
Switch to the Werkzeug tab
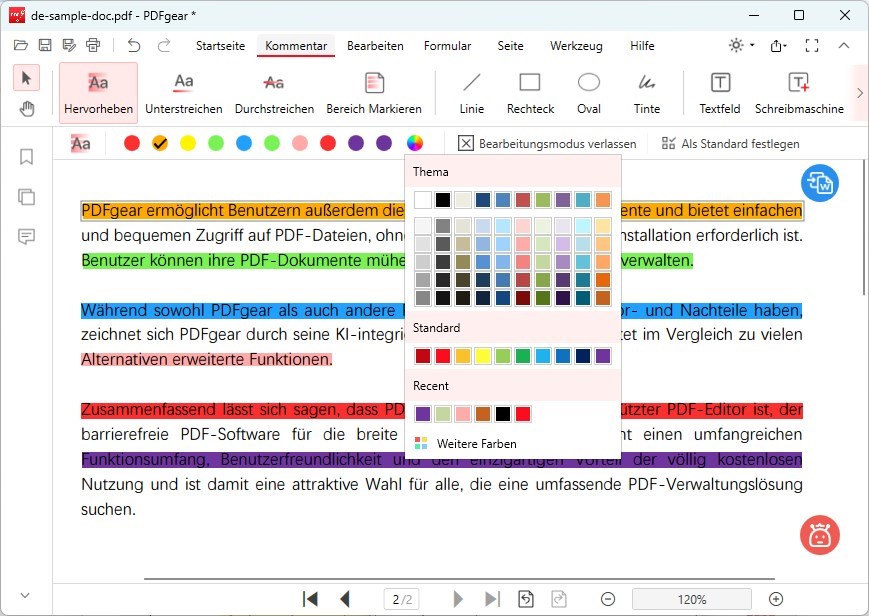[575, 46]
